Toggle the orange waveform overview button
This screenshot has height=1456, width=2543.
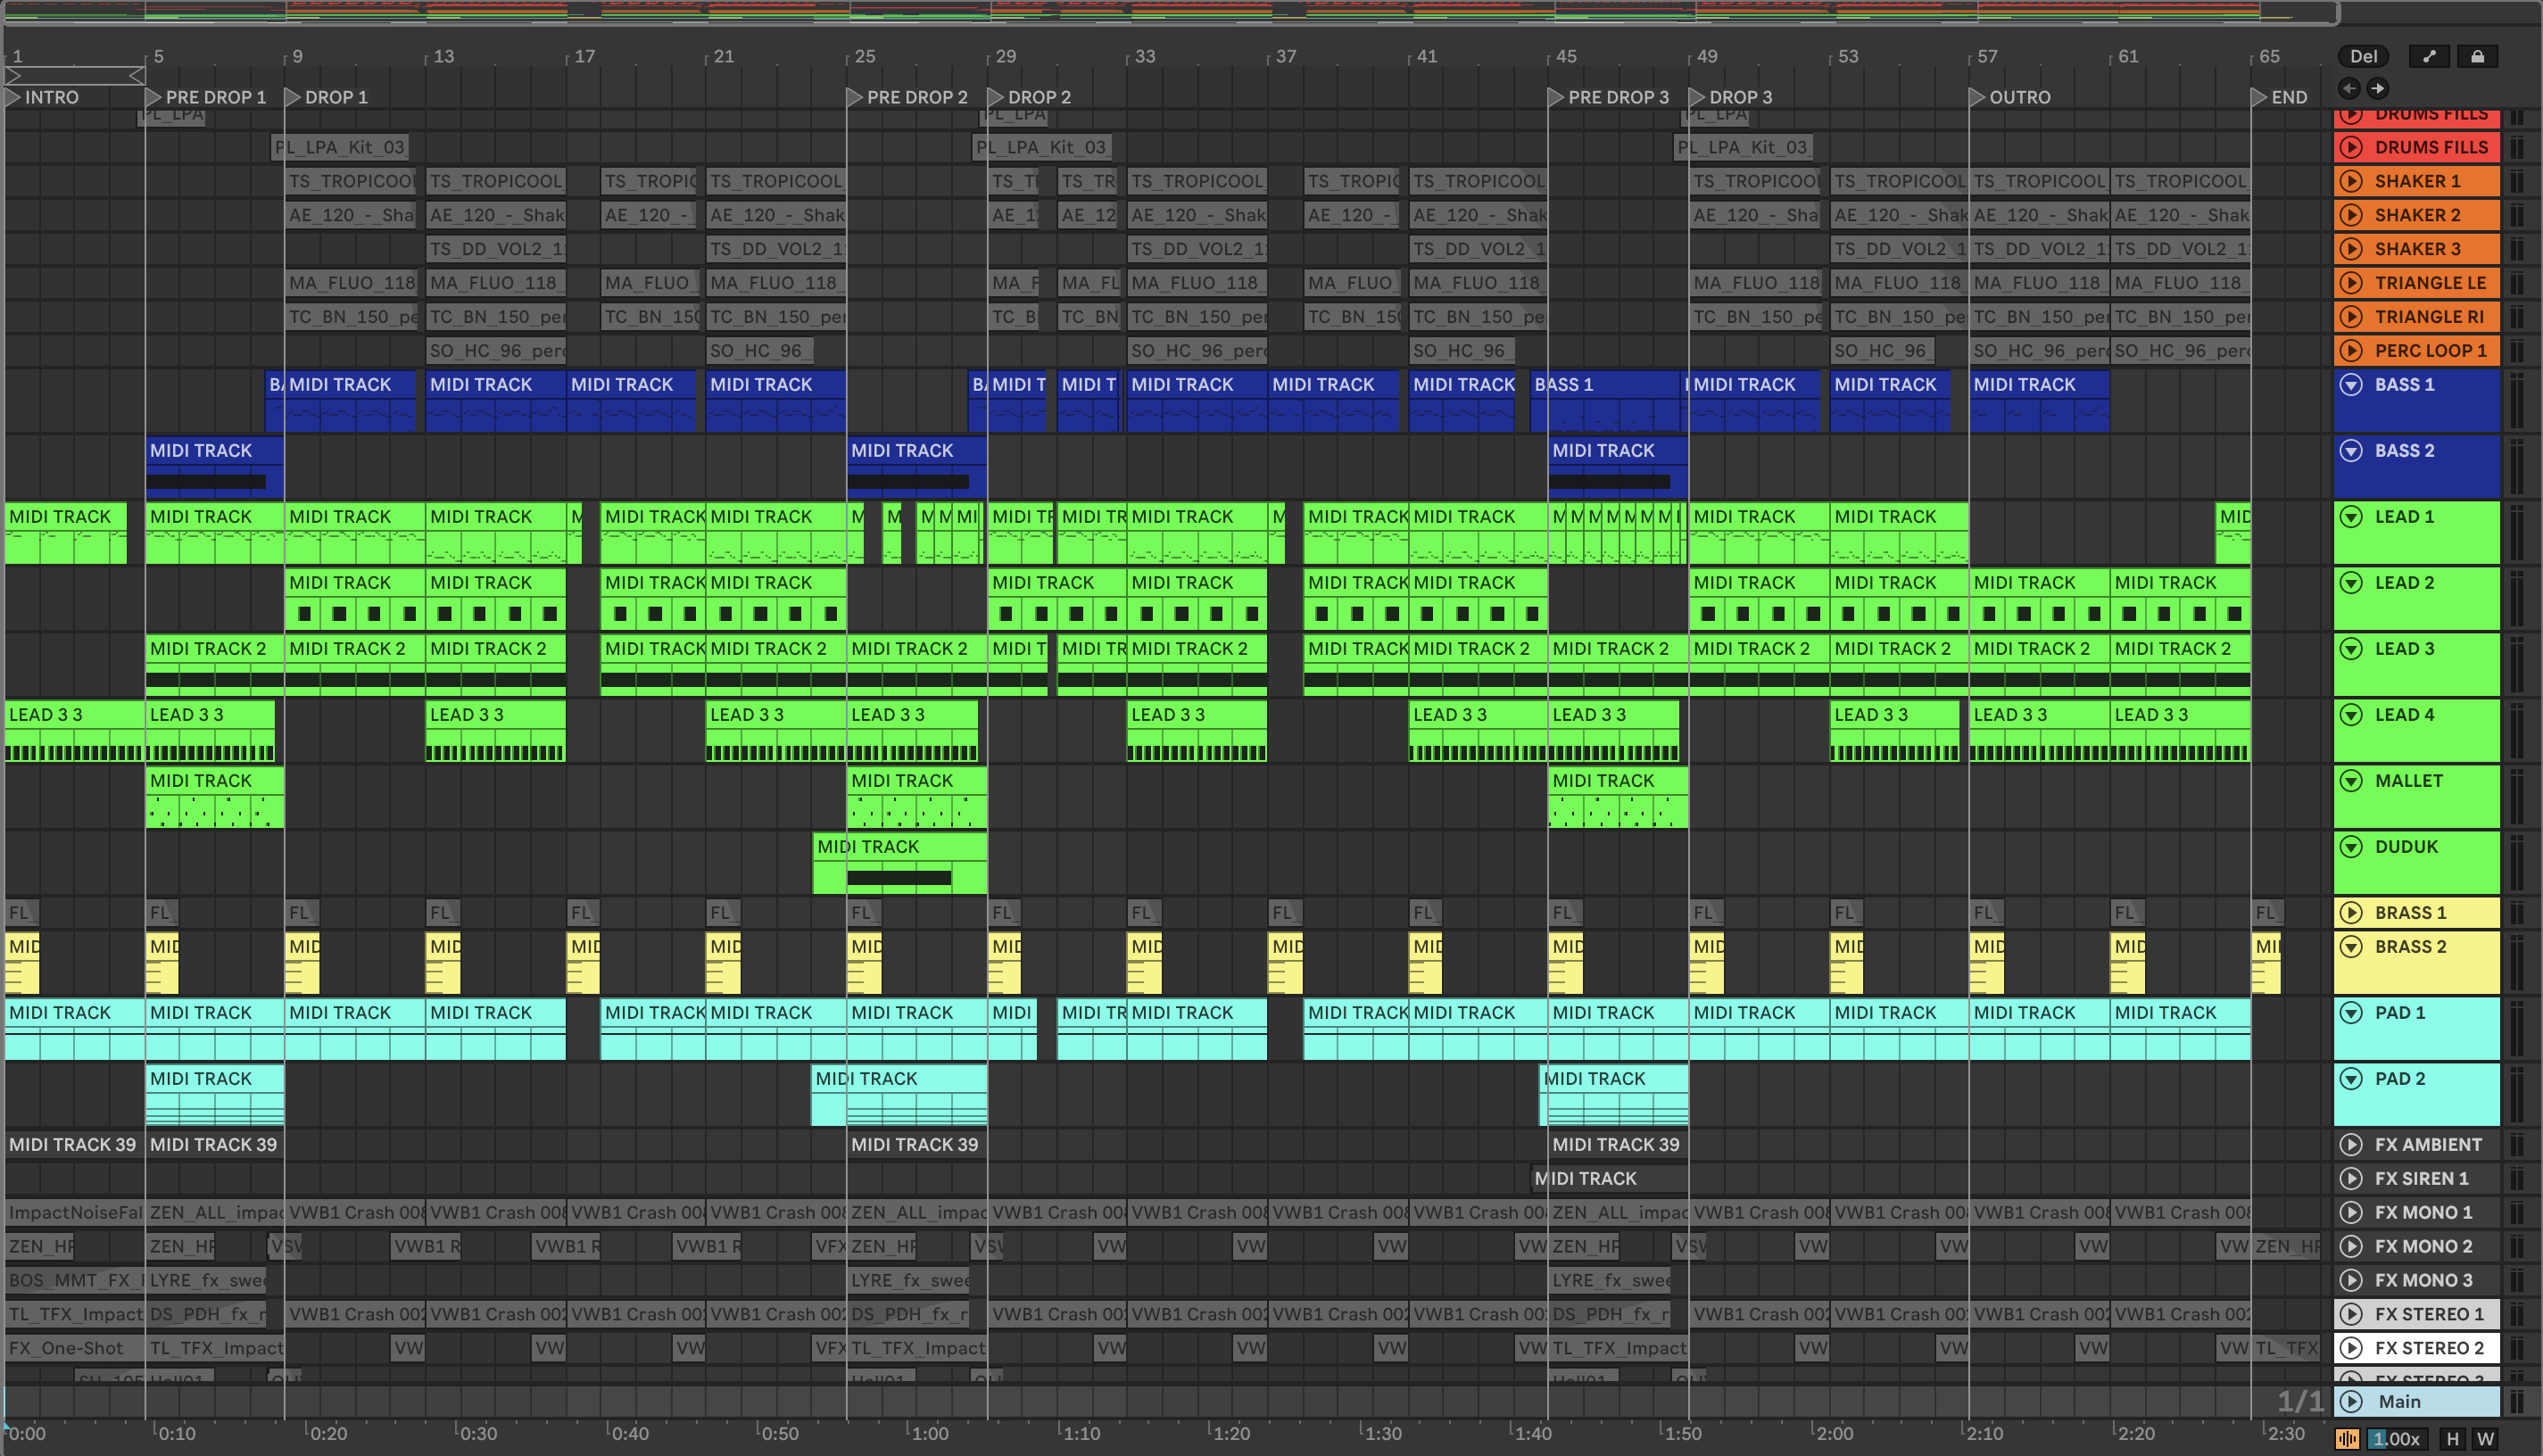click(x=2347, y=1439)
